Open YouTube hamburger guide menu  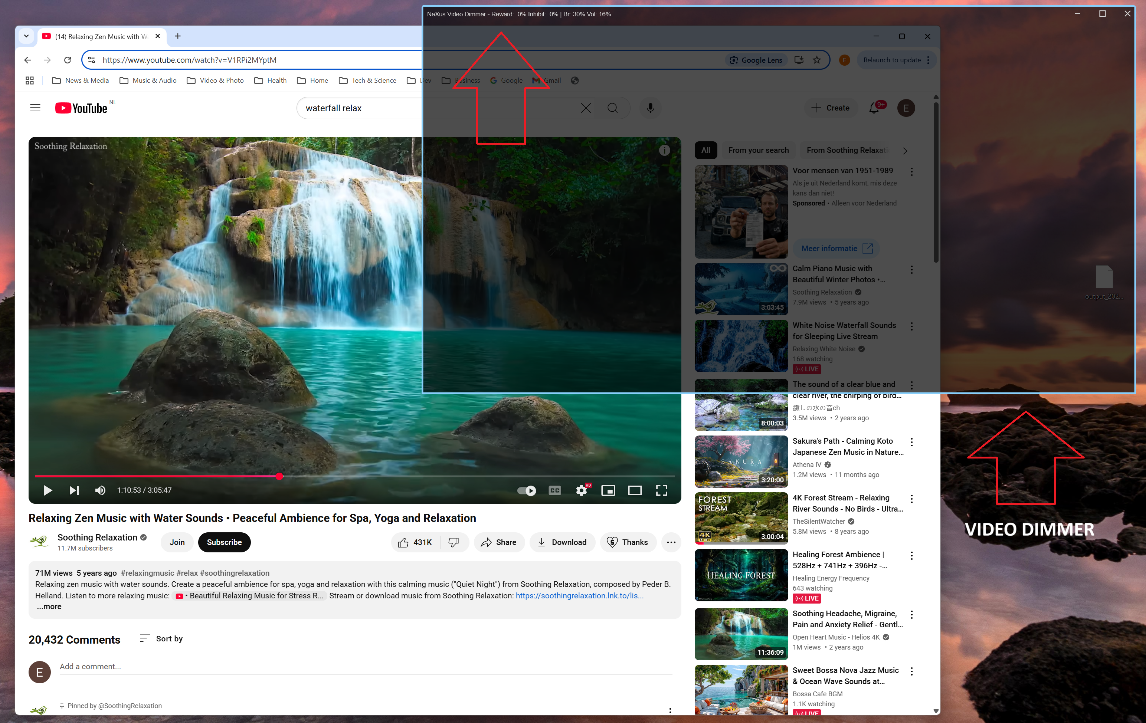[35, 107]
